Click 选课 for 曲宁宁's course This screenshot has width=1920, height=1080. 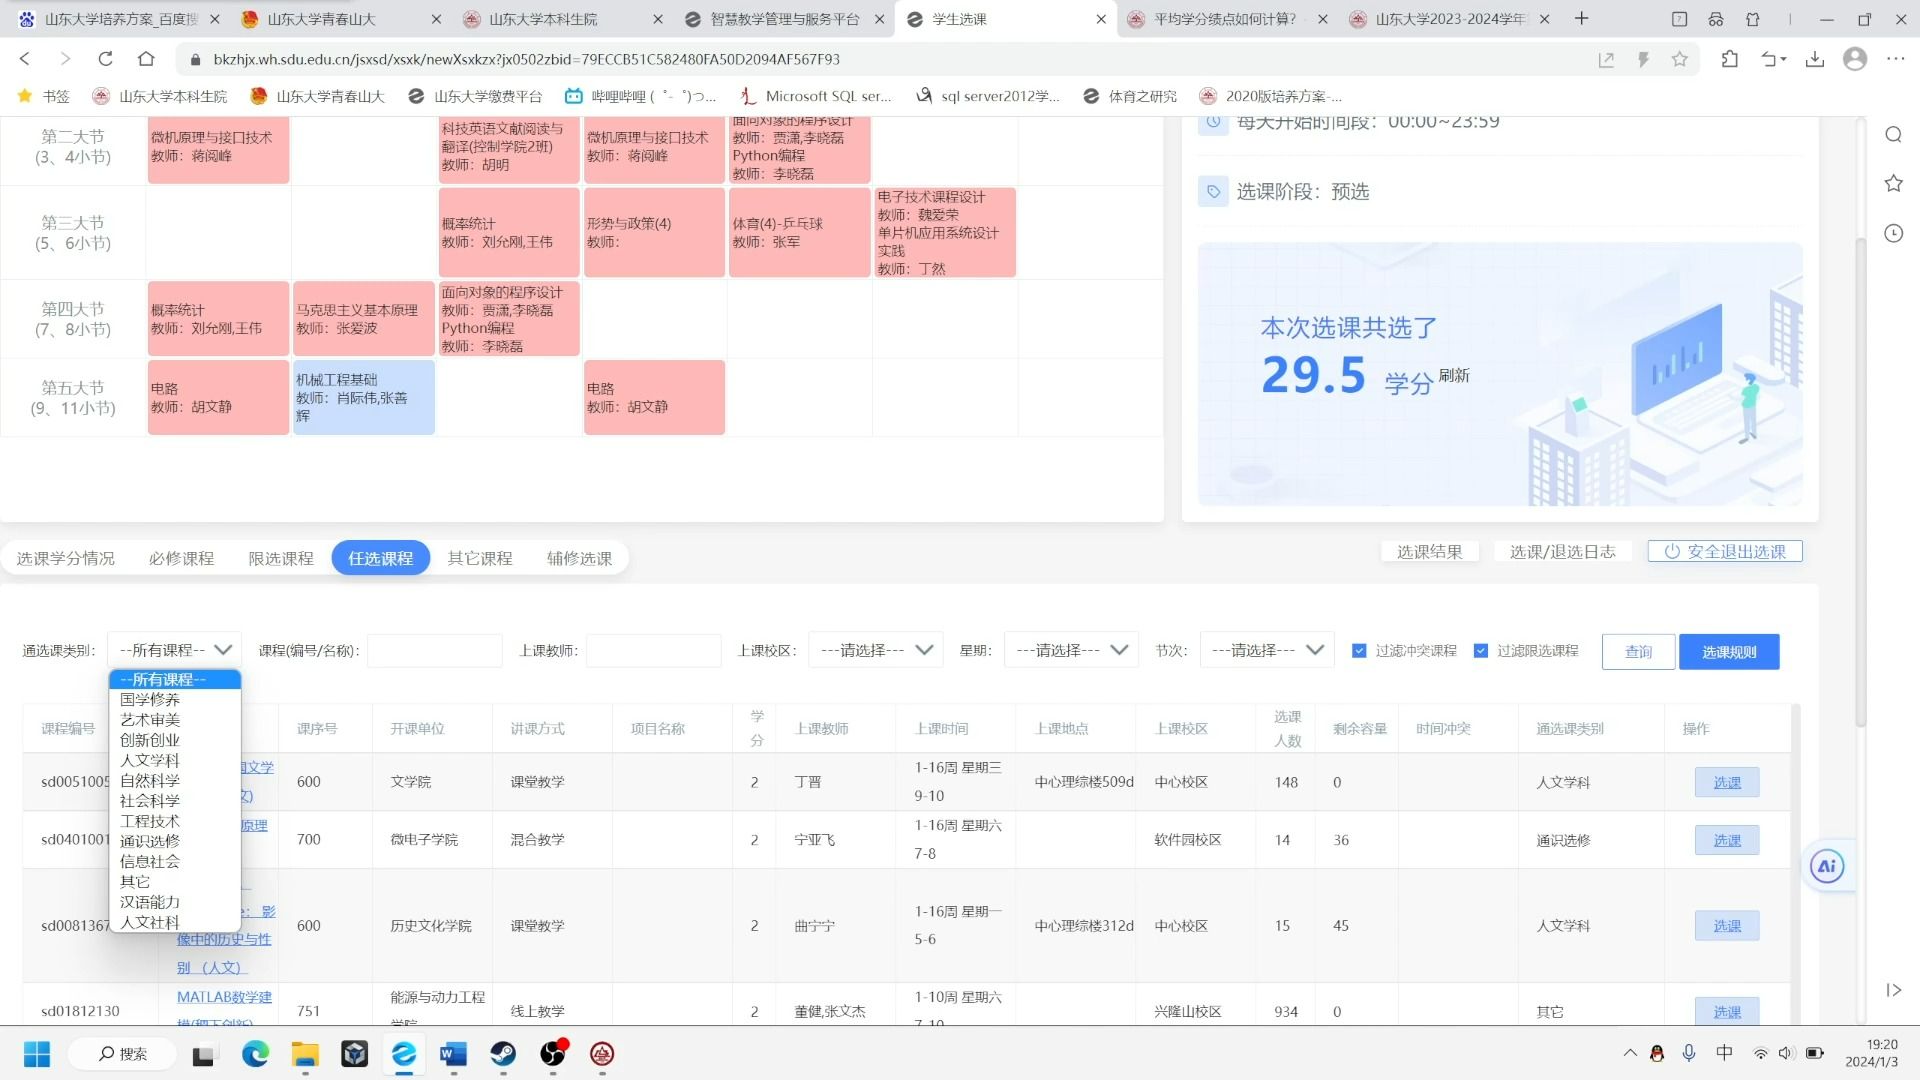(x=1727, y=926)
